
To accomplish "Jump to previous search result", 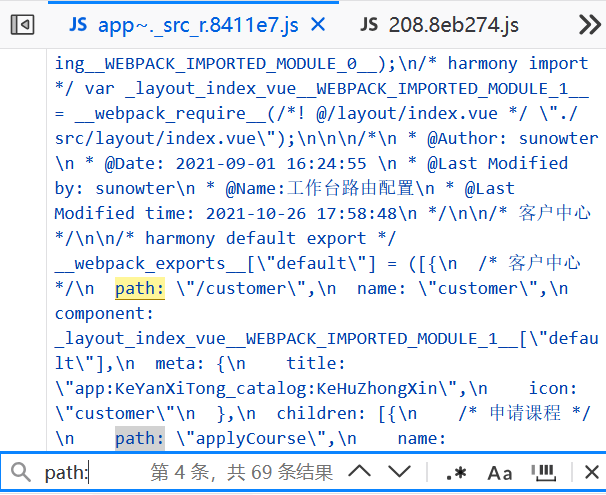I will click(360, 472).
